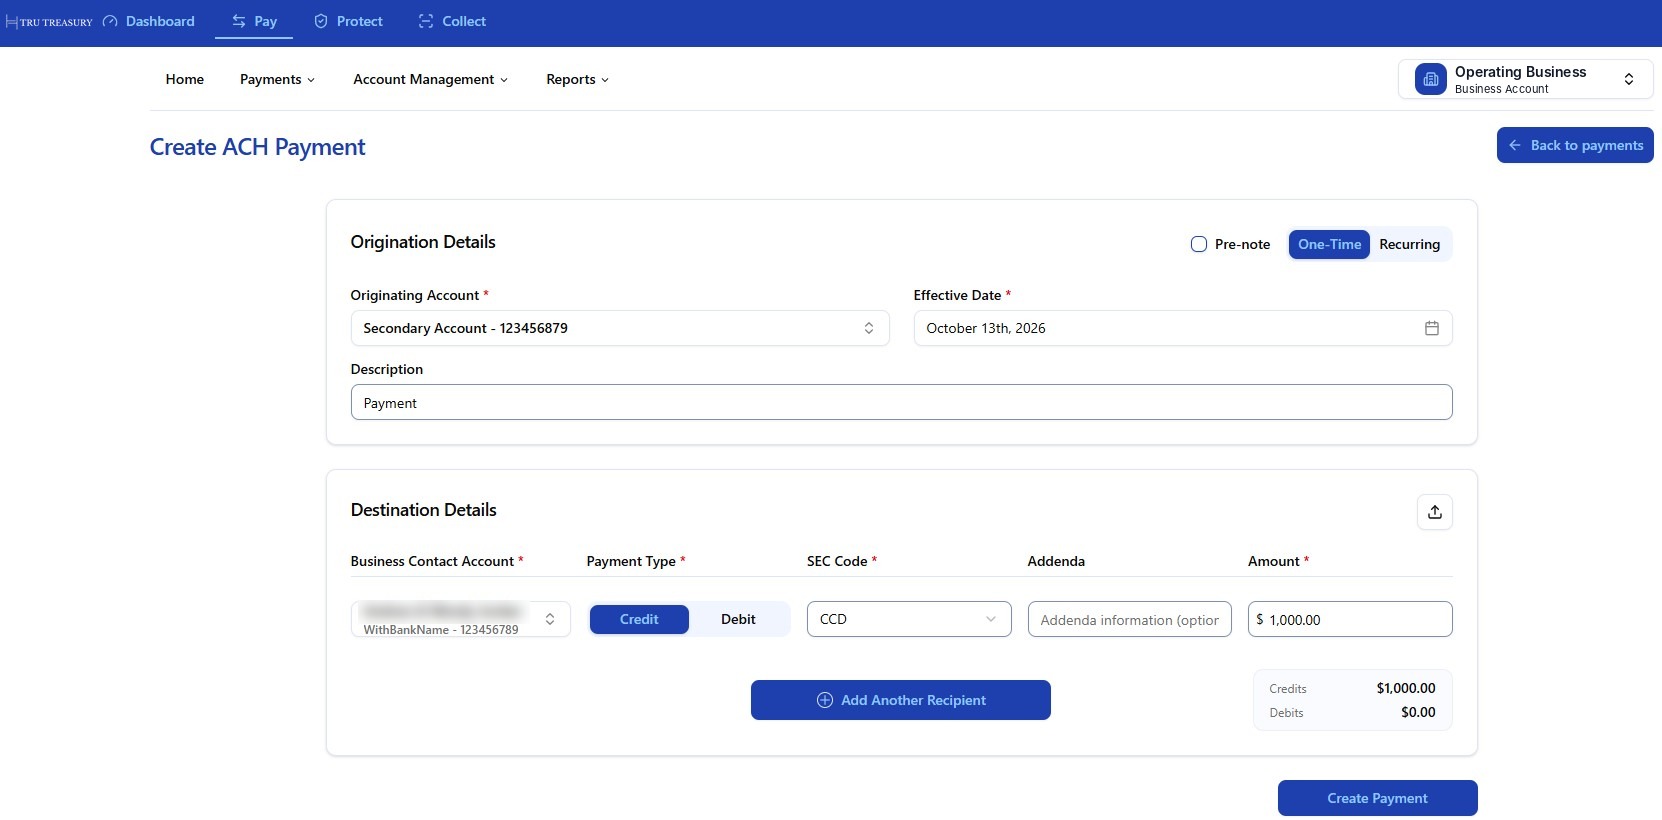This screenshot has height=820, width=1662.
Task: Click the Amount input field
Action: [1350, 619]
